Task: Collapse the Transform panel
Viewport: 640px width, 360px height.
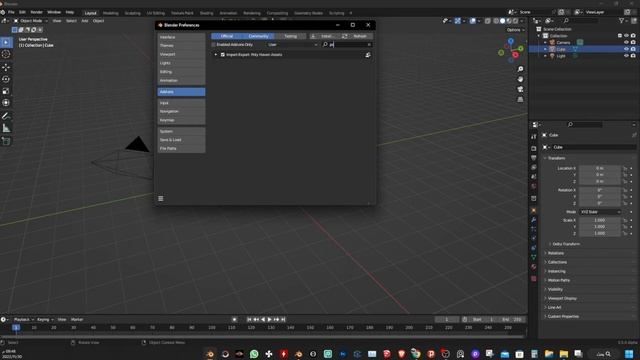Action: click(556, 158)
